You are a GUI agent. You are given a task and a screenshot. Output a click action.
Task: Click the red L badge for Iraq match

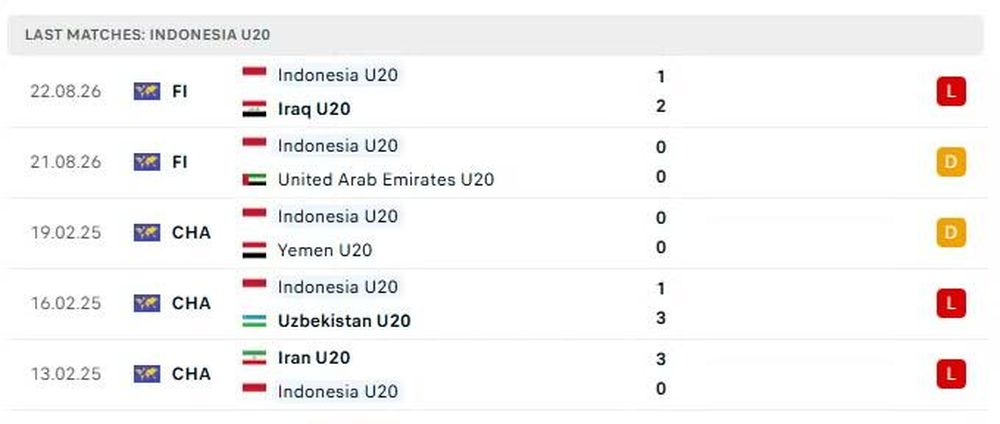tap(951, 92)
